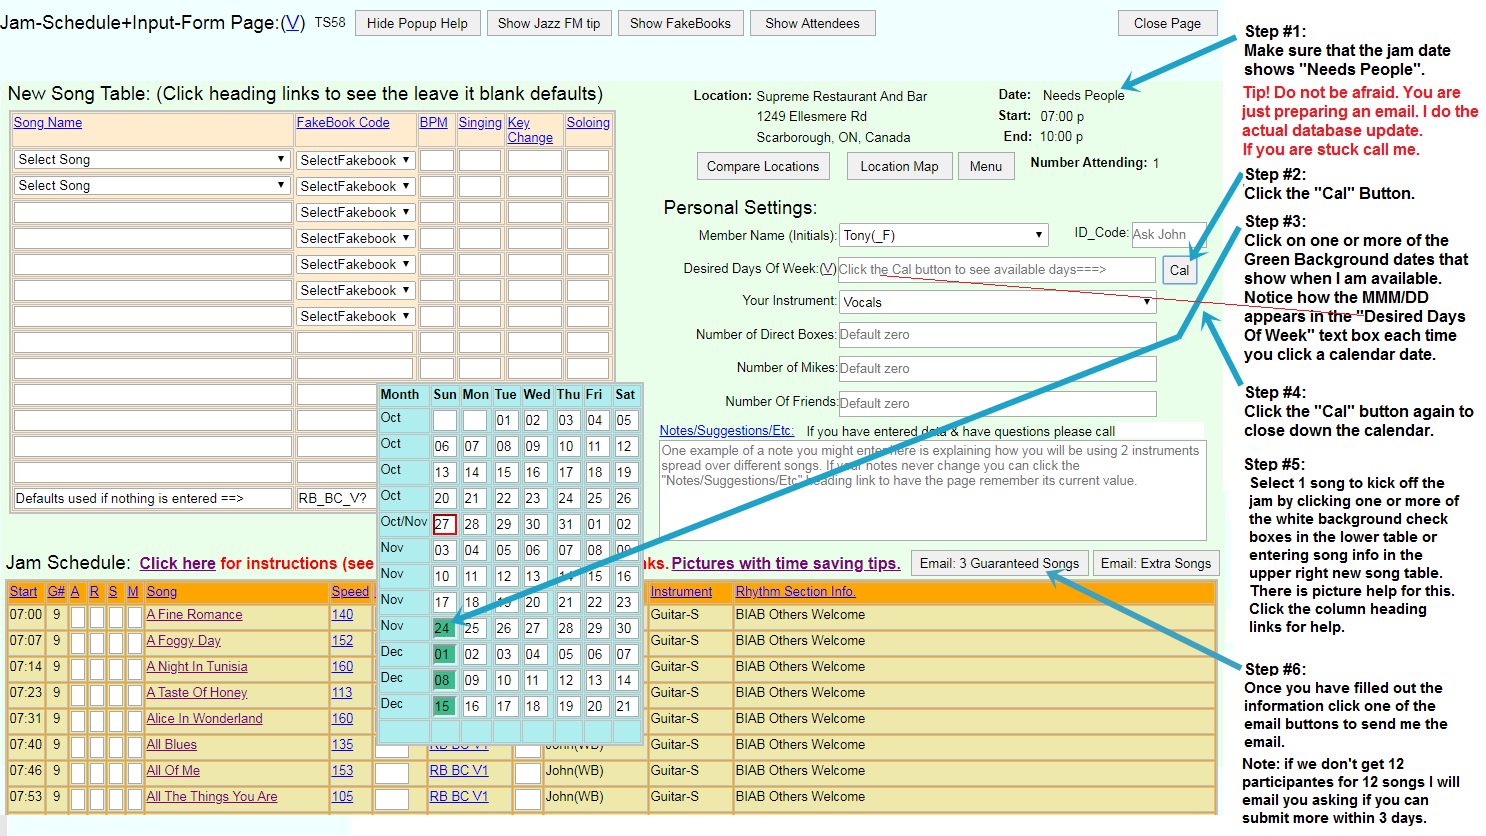This screenshot has width=1486, height=836.
Task: Open the A Foggy Day song link
Action: [x=184, y=640]
